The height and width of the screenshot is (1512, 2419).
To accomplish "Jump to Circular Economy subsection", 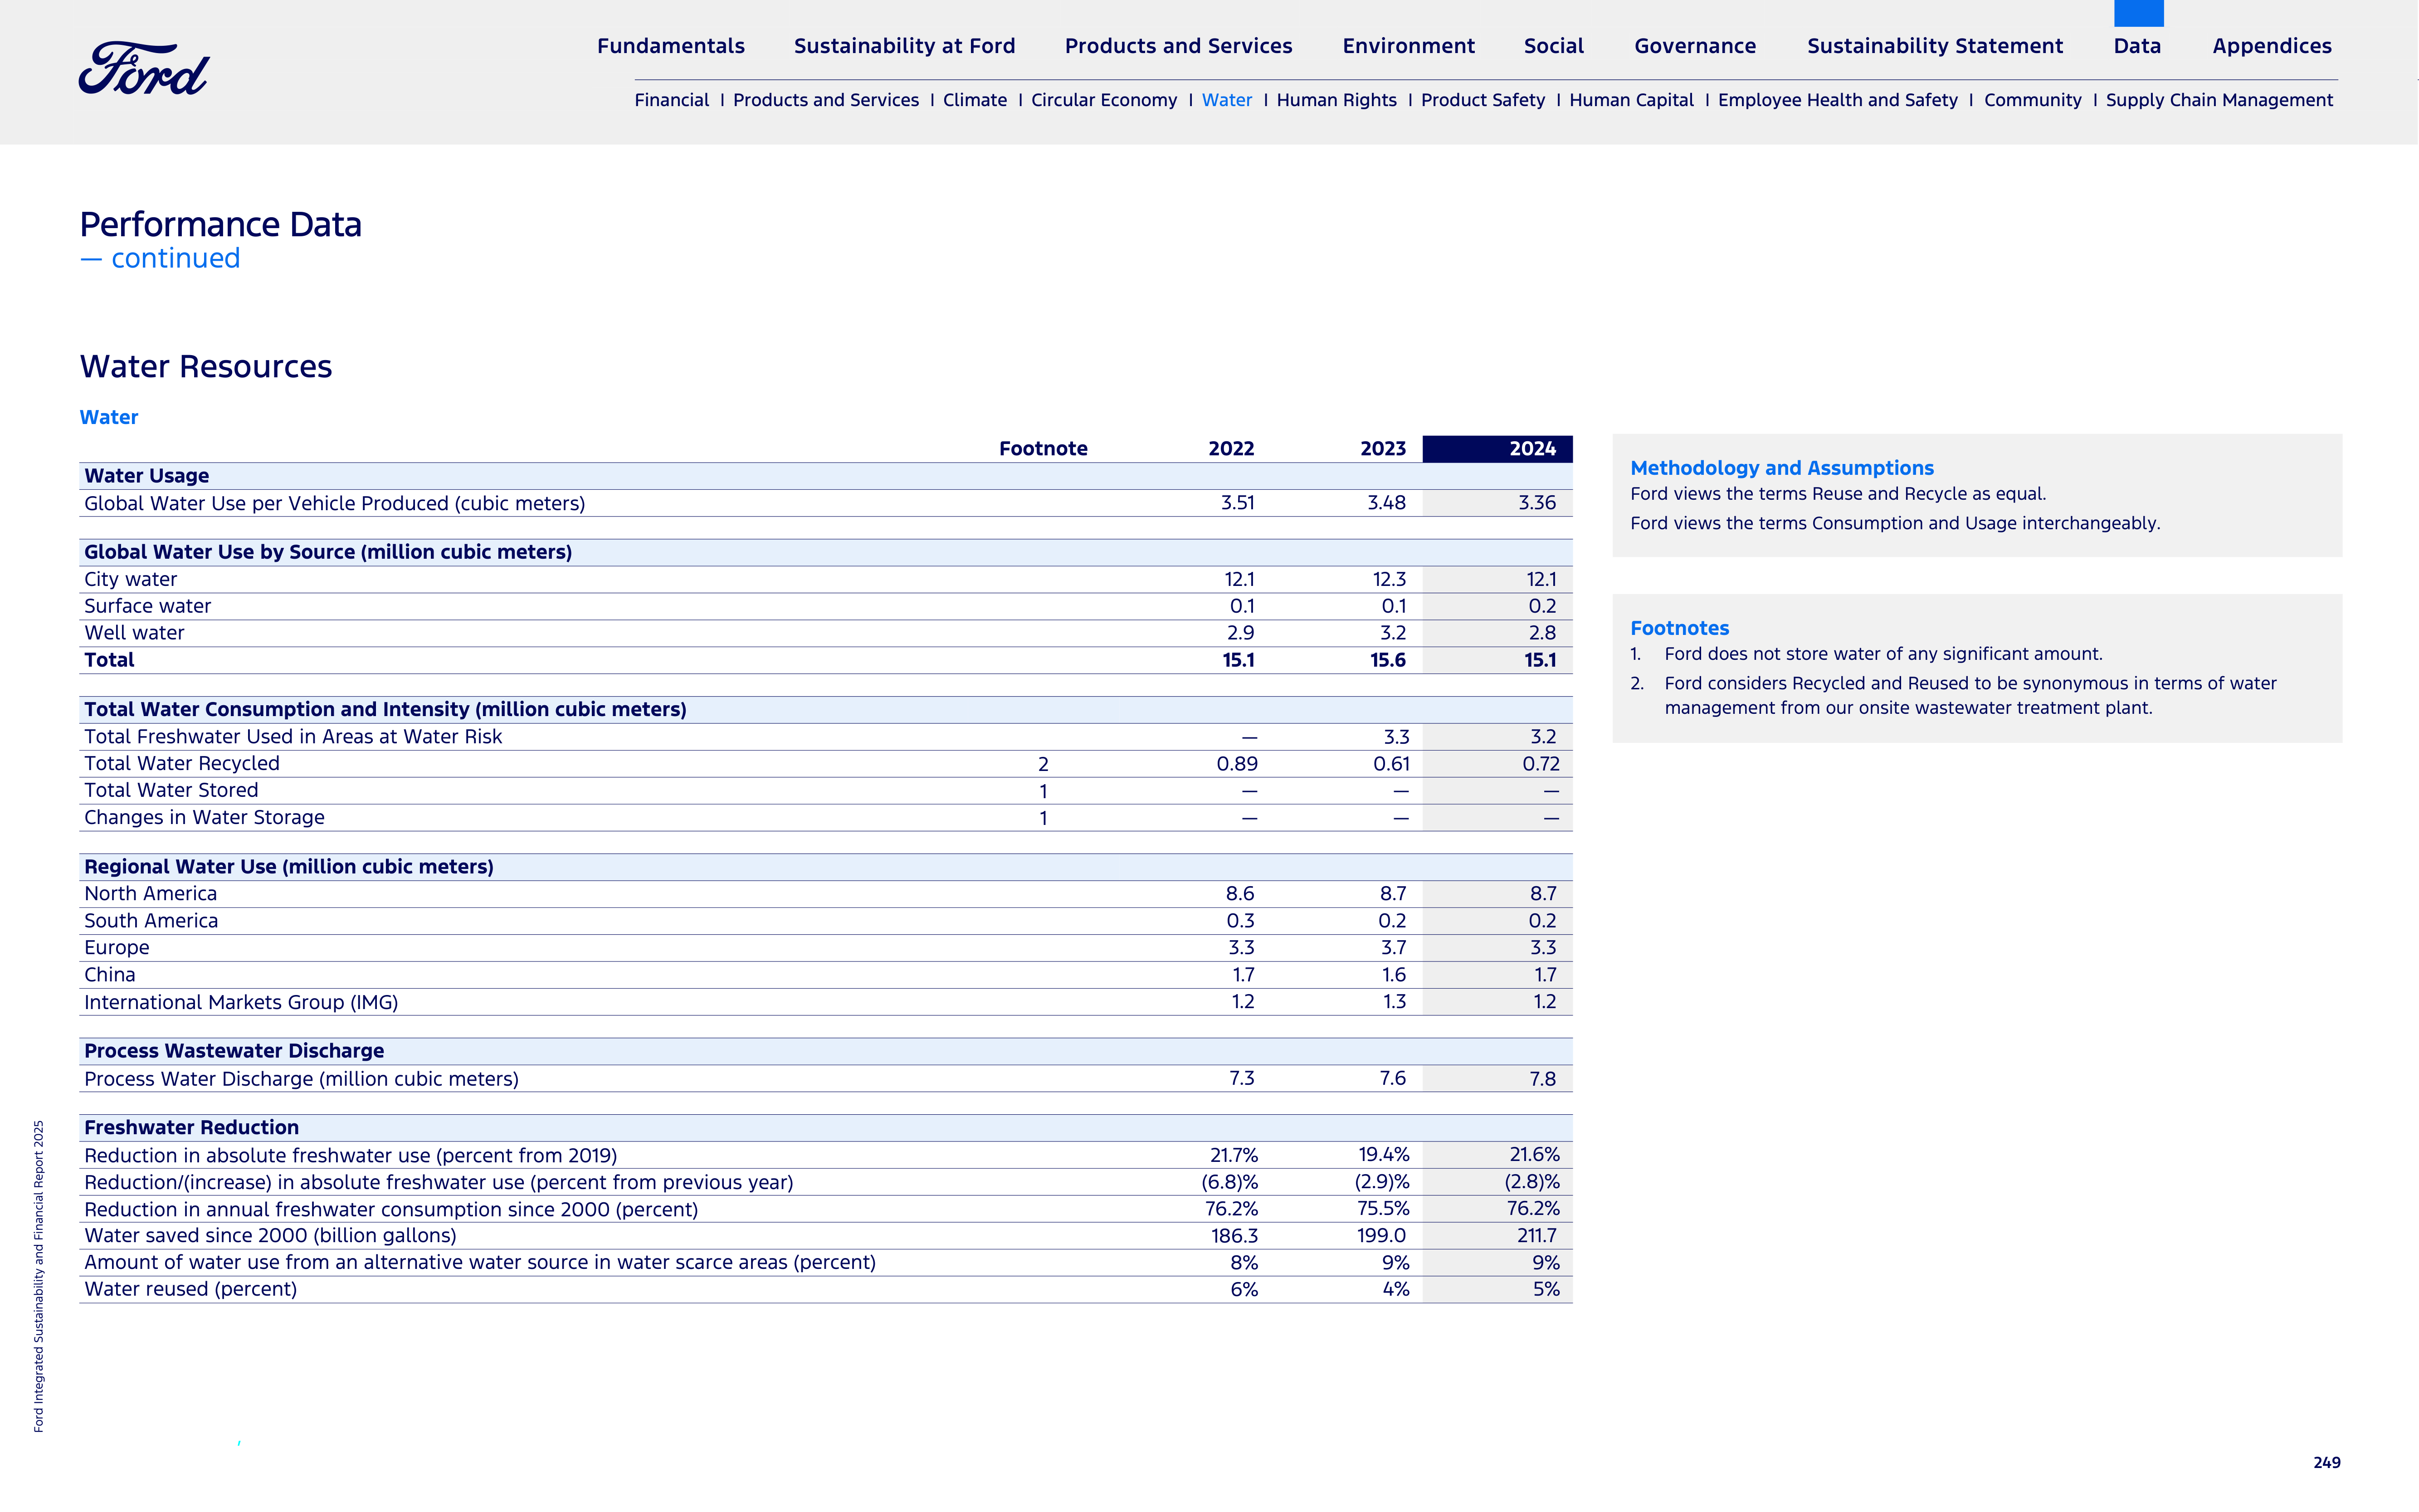I will point(1104,100).
